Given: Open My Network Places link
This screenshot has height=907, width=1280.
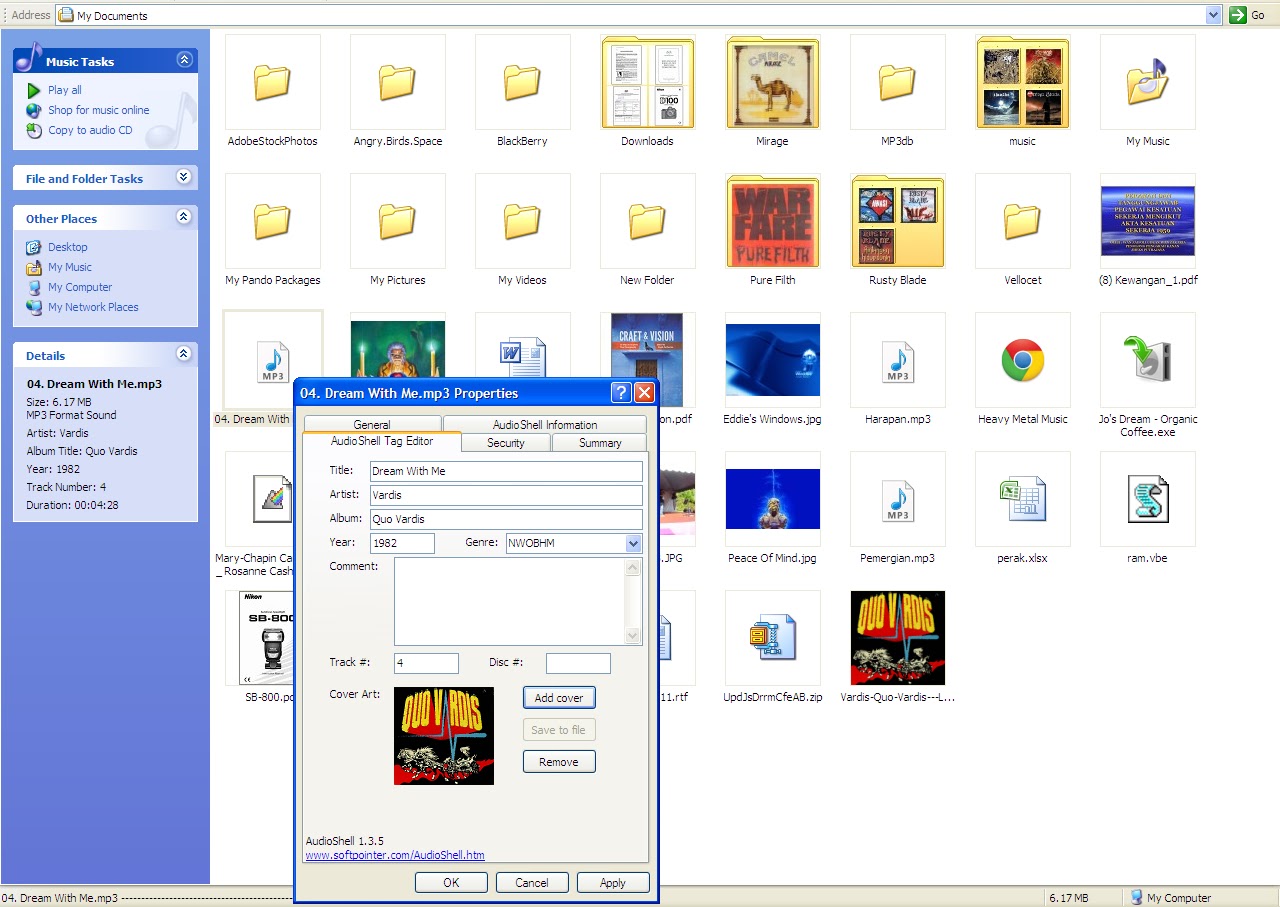Looking at the screenshot, I should click(x=93, y=307).
